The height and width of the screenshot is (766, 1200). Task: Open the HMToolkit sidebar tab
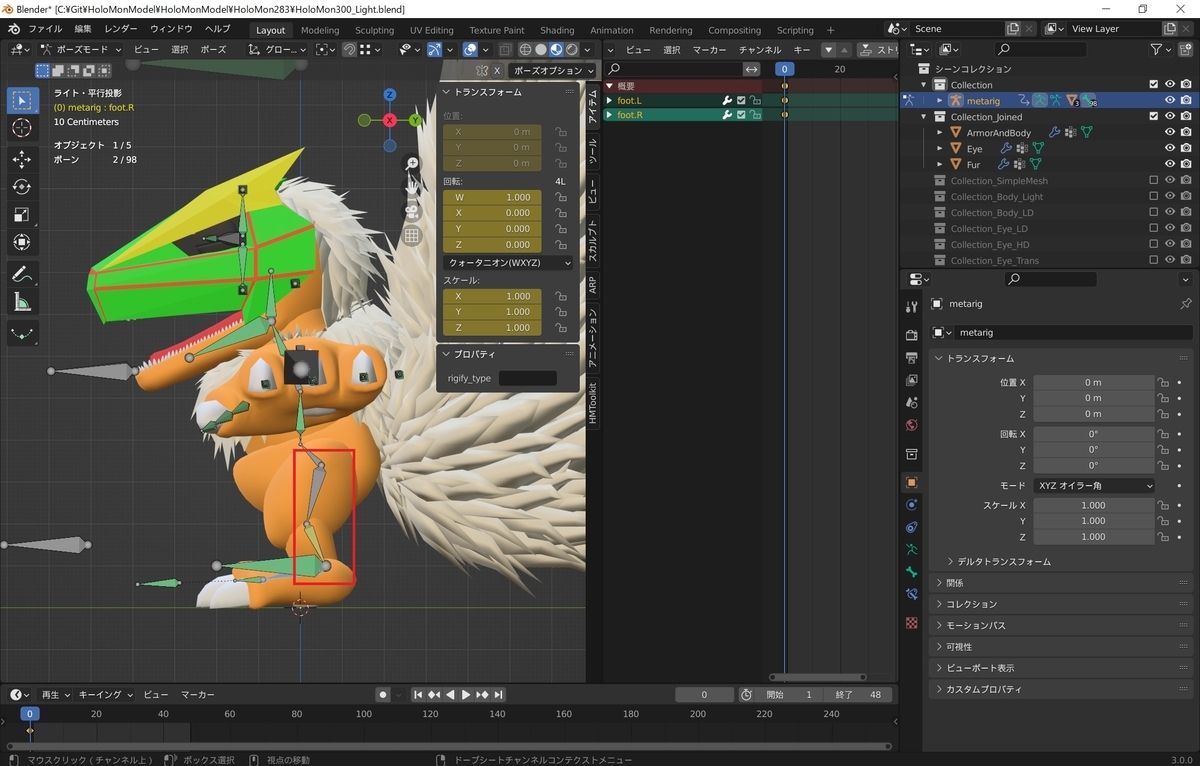(x=592, y=403)
